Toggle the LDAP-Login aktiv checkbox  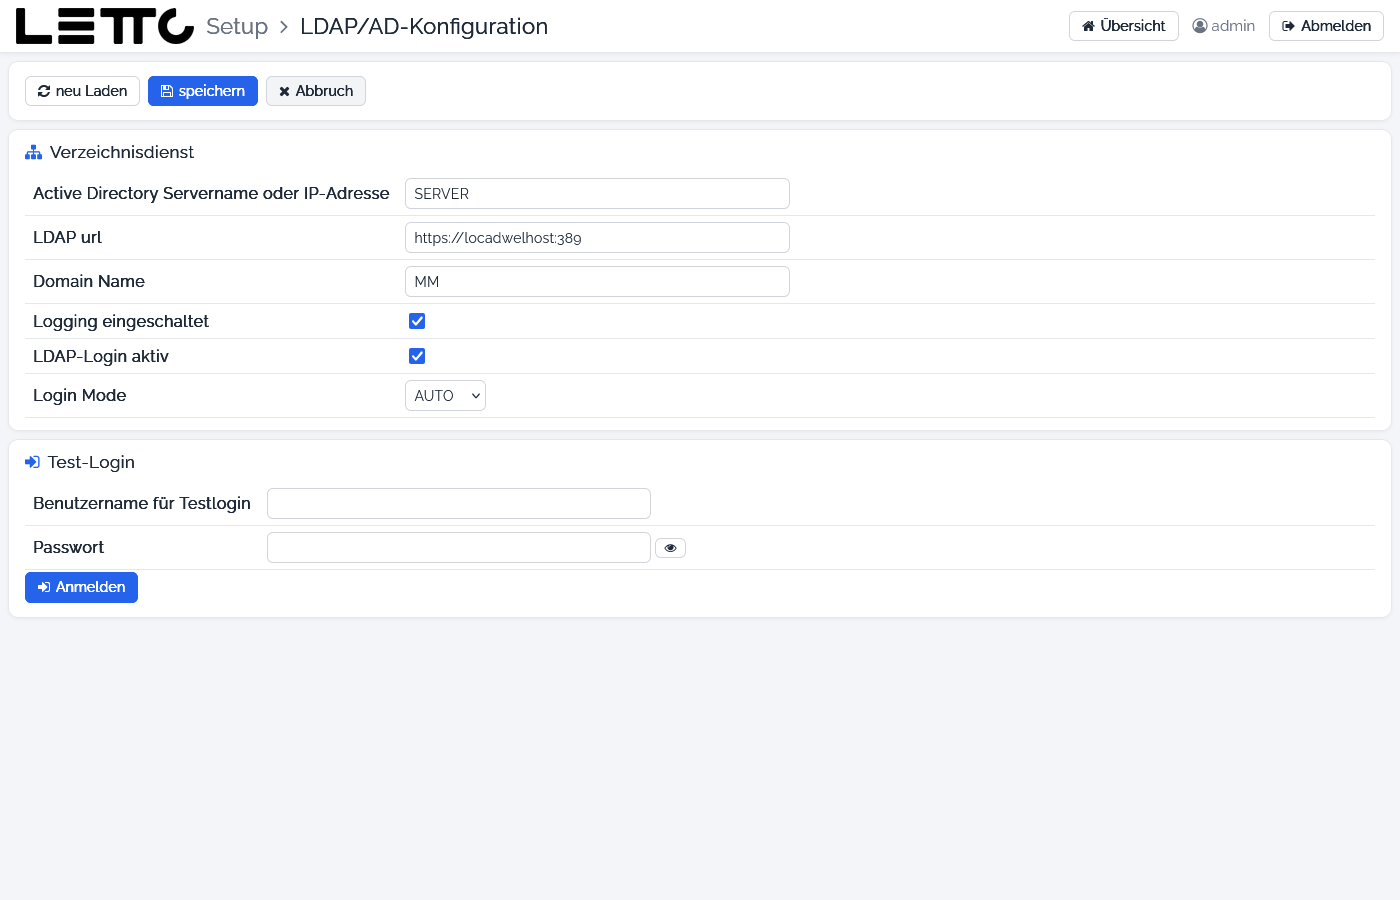click(x=417, y=356)
